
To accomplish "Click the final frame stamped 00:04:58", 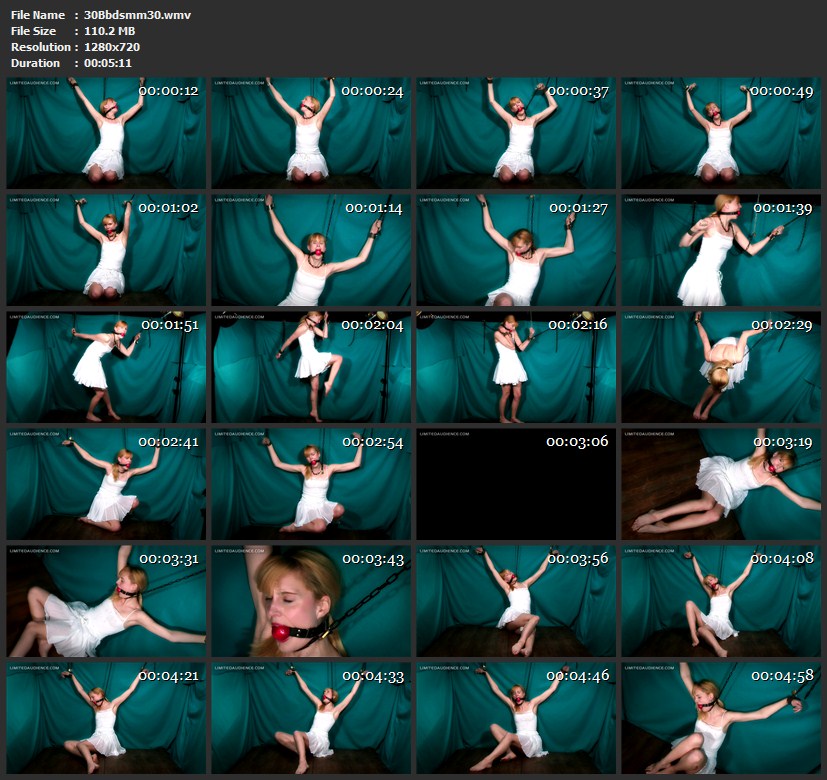I will [721, 718].
